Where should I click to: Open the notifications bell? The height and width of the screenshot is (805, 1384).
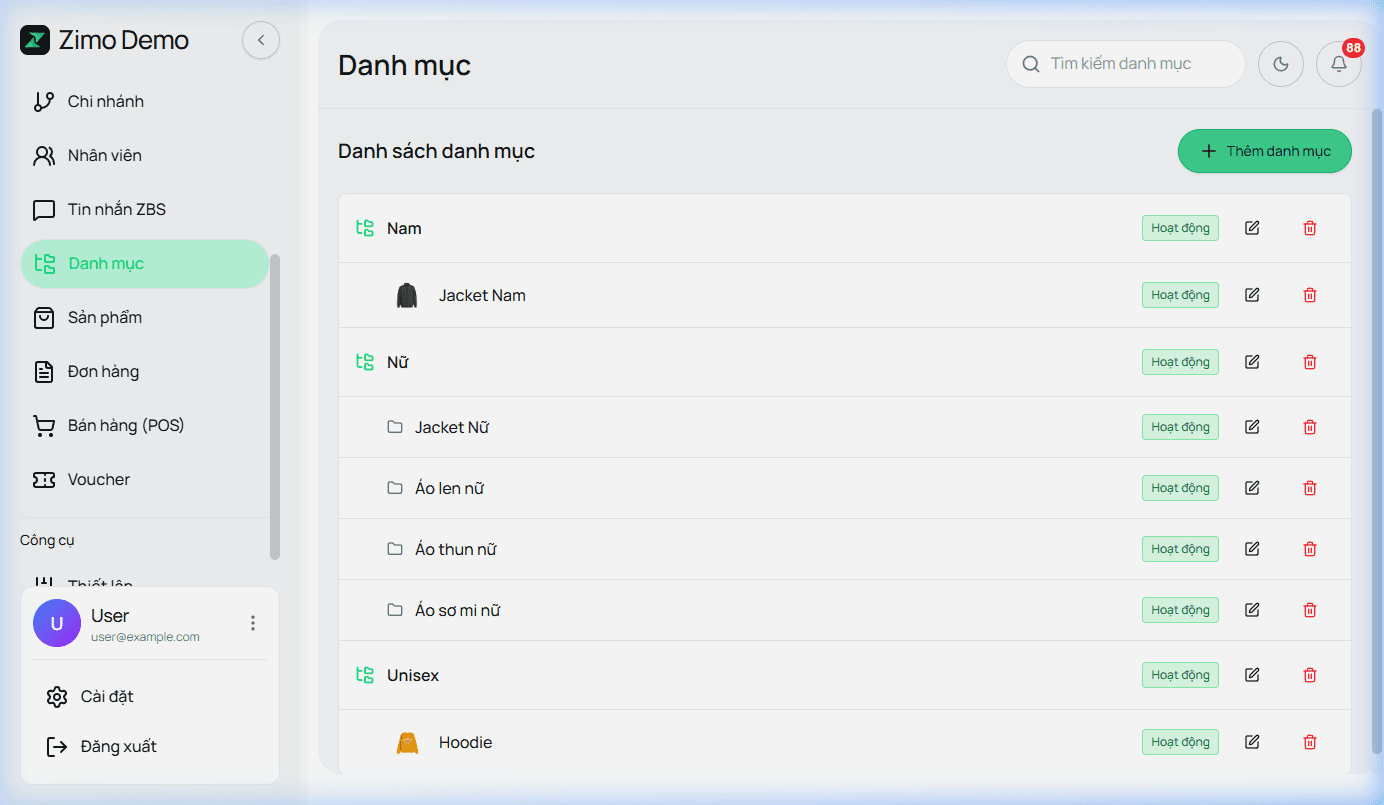[1339, 65]
